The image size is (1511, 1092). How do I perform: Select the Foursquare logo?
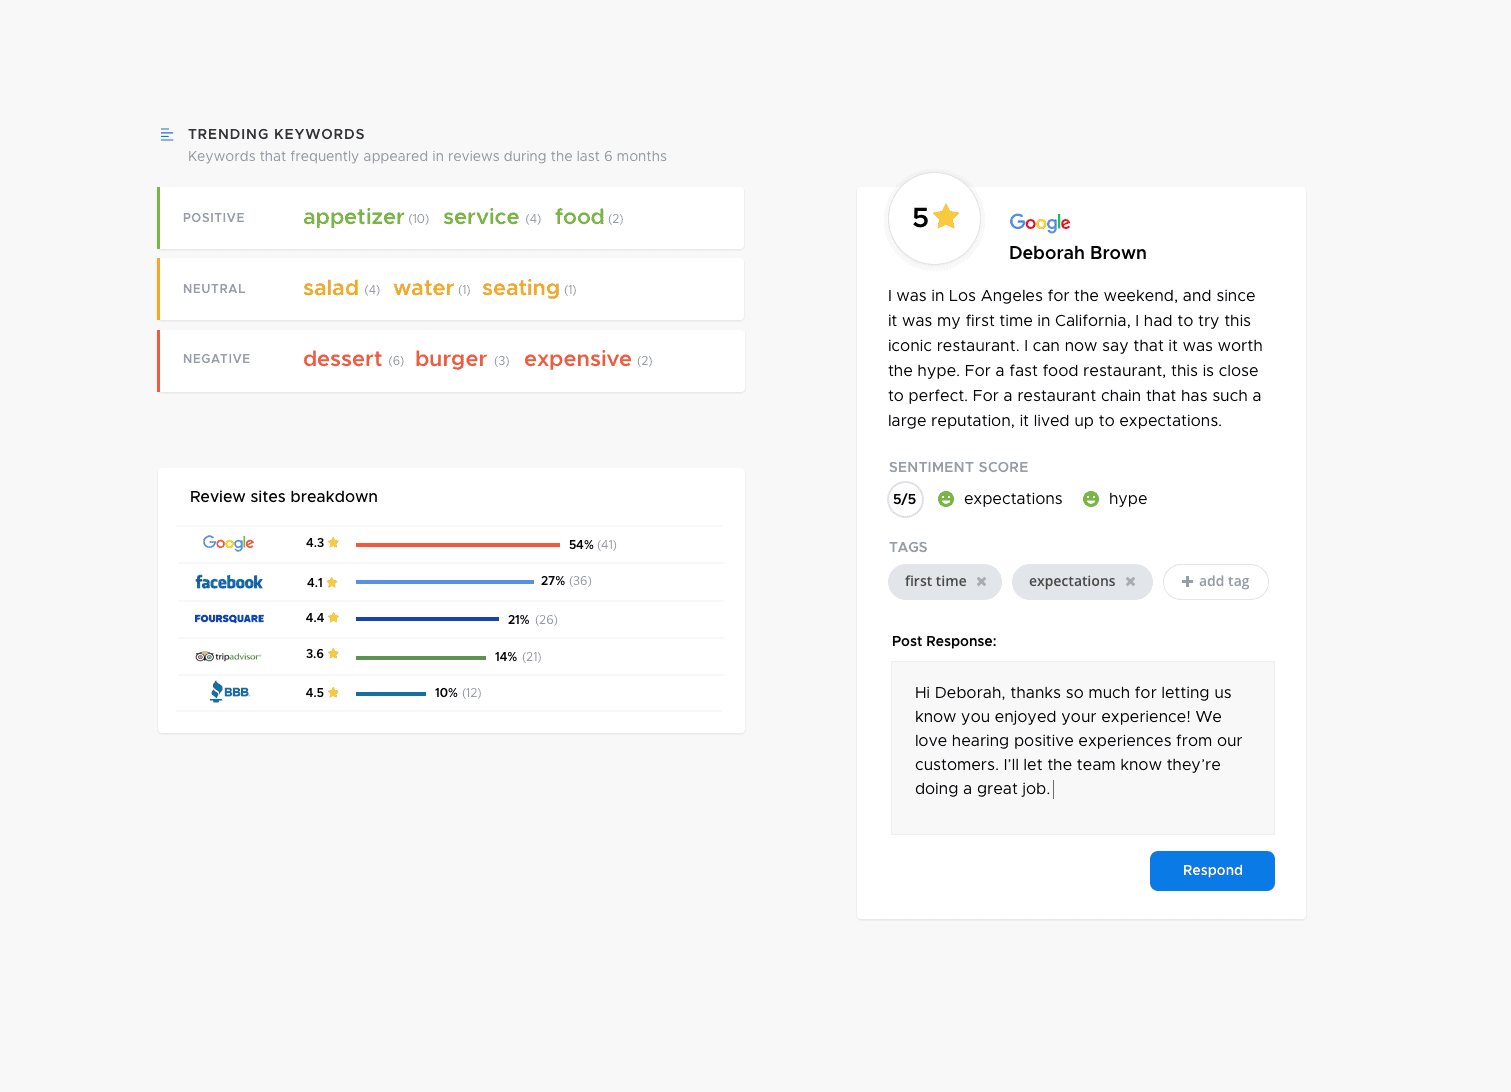coord(229,618)
